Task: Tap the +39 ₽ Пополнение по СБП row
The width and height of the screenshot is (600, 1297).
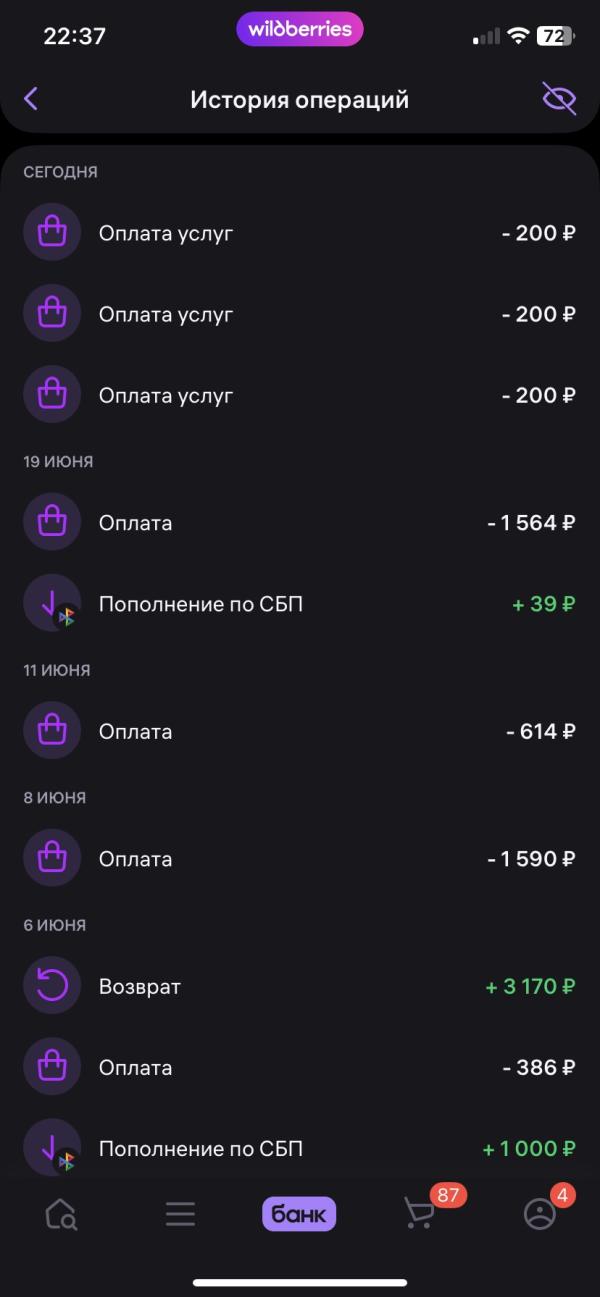Action: click(x=300, y=604)
